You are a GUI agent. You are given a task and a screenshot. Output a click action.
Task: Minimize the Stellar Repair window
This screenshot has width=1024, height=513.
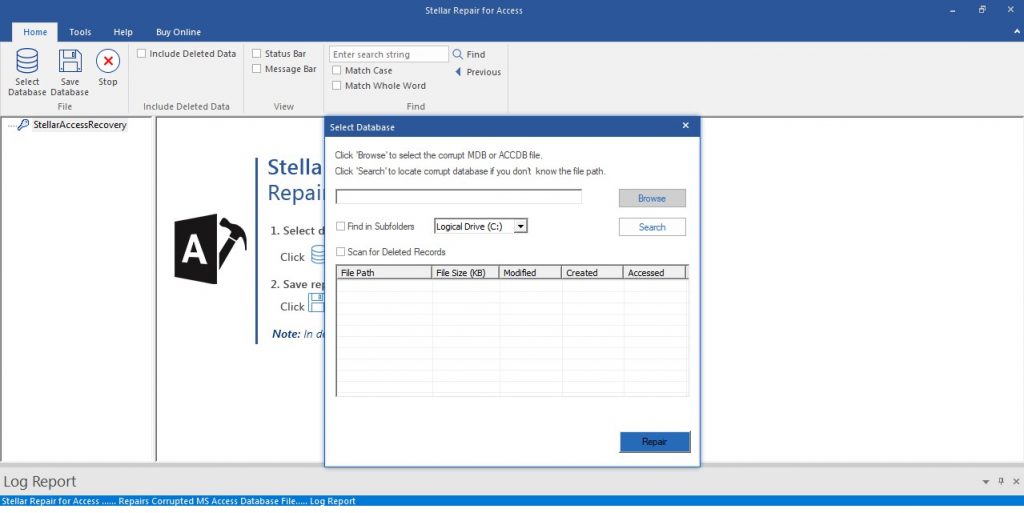pyautogui.click(x=951, y=10)
